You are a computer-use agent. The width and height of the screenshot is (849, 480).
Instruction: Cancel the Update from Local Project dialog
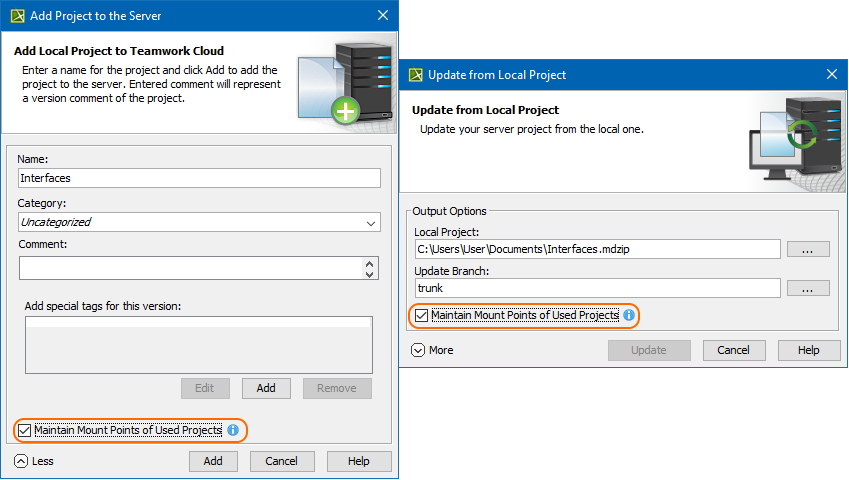[734, 350]
